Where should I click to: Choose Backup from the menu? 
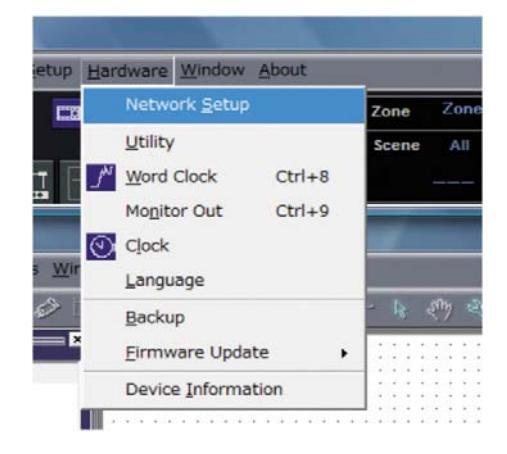[224, 318]
